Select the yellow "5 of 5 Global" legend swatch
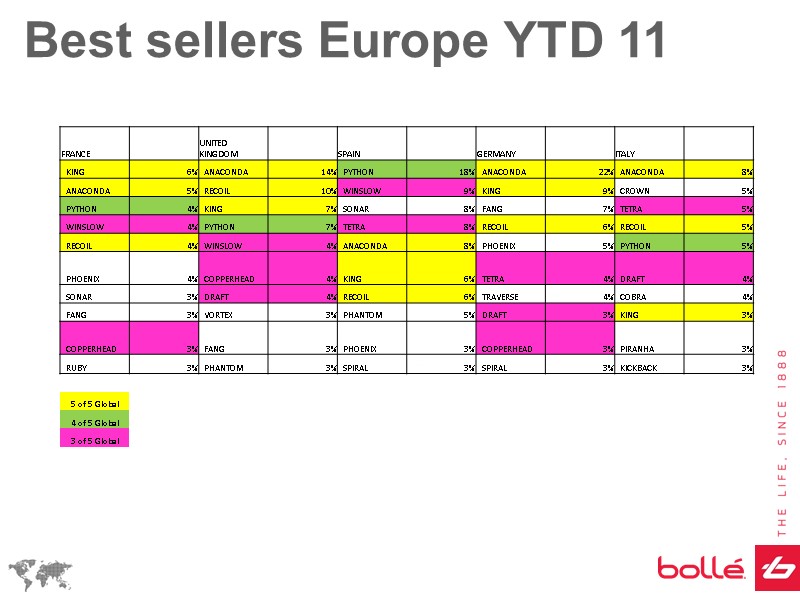800x600 pixels. pos(95,403)
